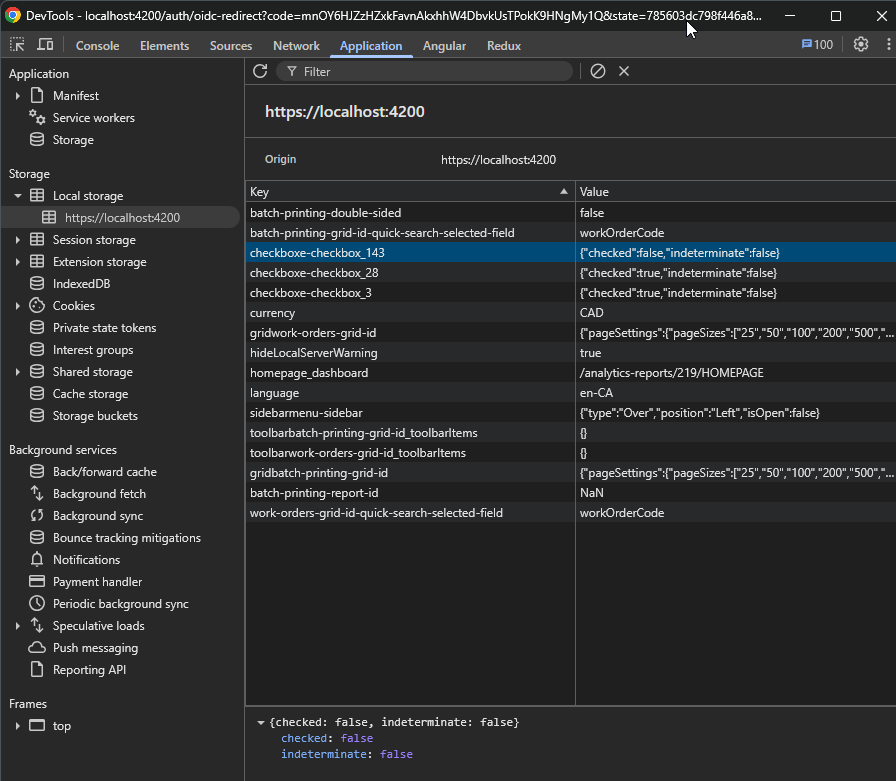Select the top frame entry
The width and height of the screenshot is (896, 781).
point(62,726)
